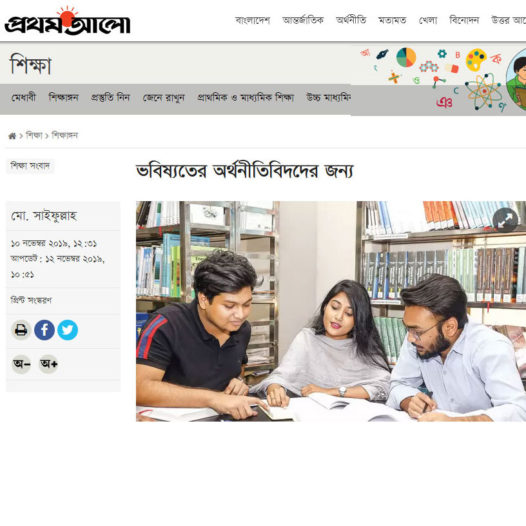
Task: Share article on Facebook
Action: 44,330
